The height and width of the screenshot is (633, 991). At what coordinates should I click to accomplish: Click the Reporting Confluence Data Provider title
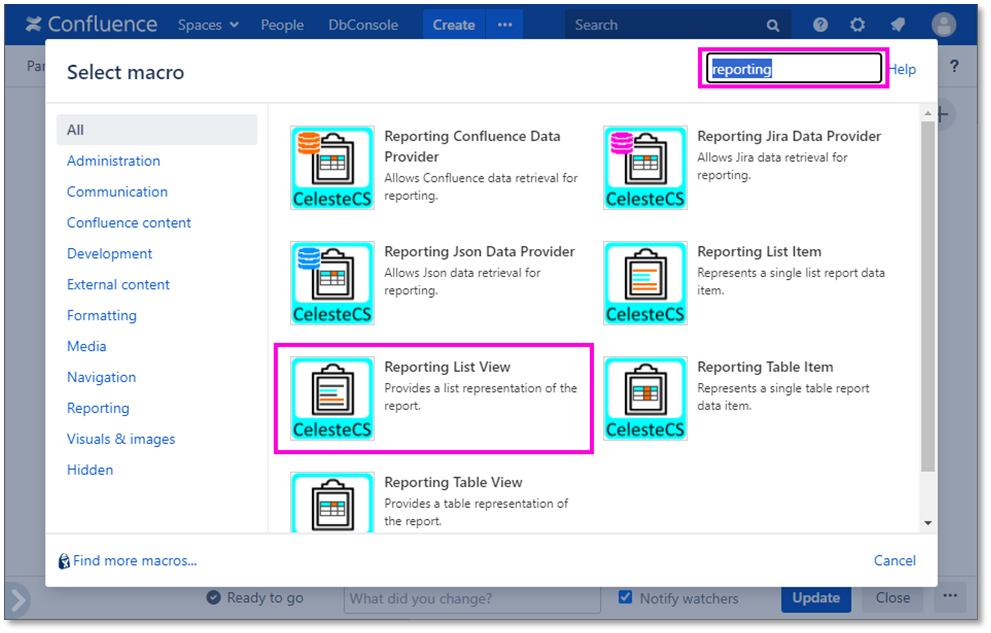(472, 147)
